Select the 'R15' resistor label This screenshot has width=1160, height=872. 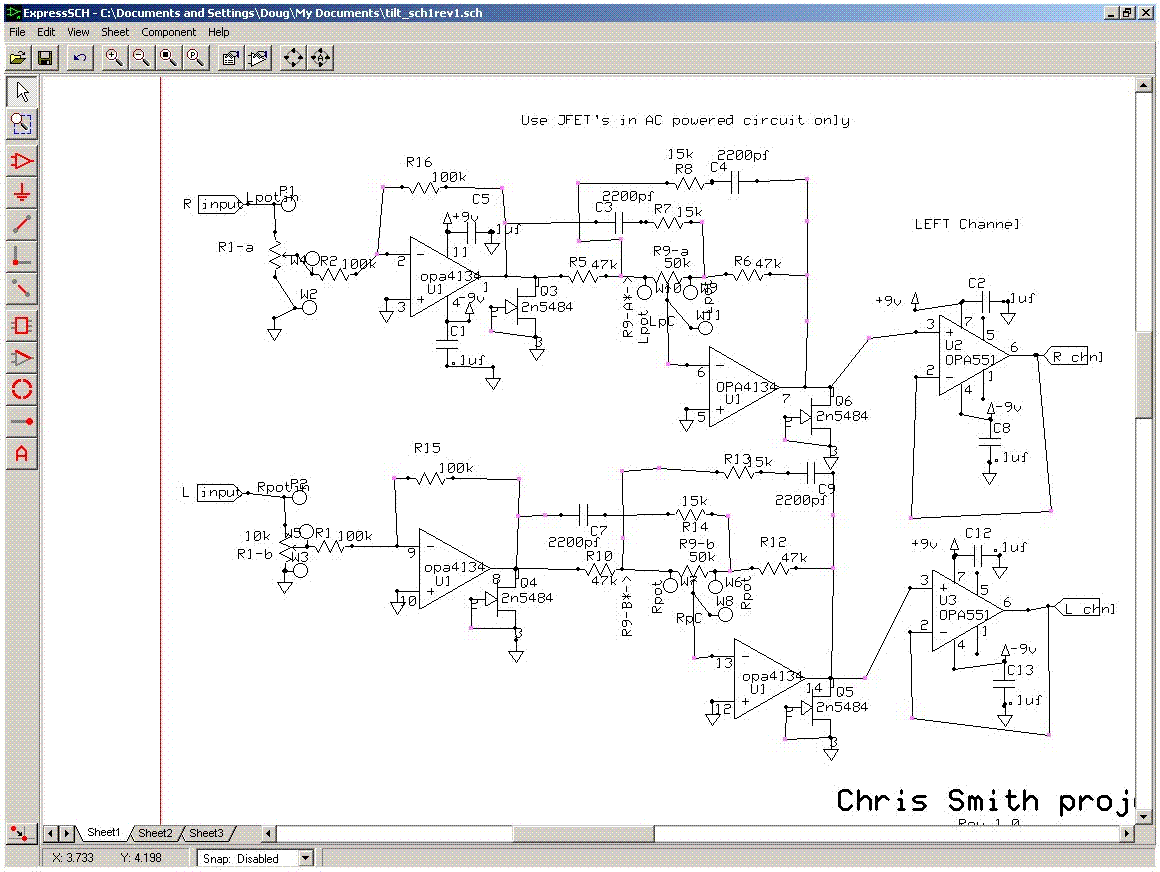(427, 448)
